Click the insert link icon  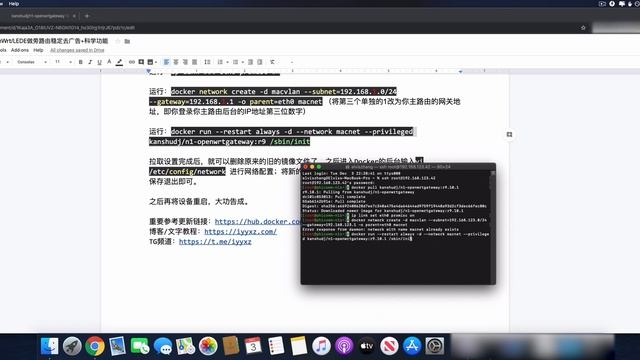(131, 62)
